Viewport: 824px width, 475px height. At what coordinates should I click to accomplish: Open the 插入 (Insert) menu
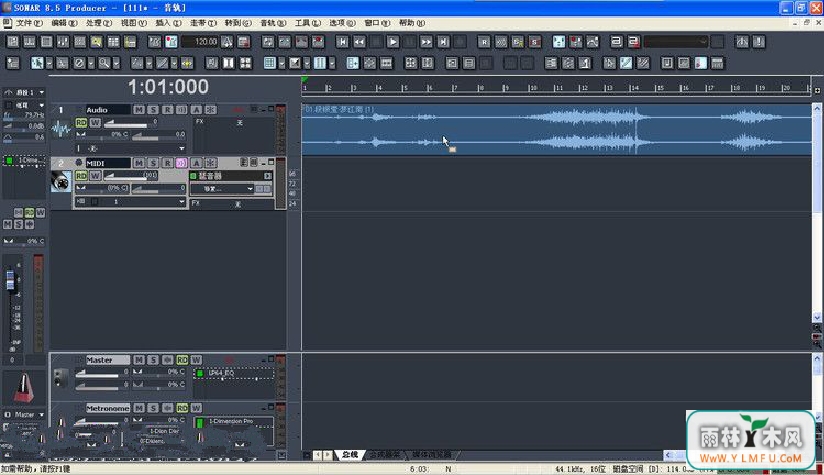tap(168, 23)
